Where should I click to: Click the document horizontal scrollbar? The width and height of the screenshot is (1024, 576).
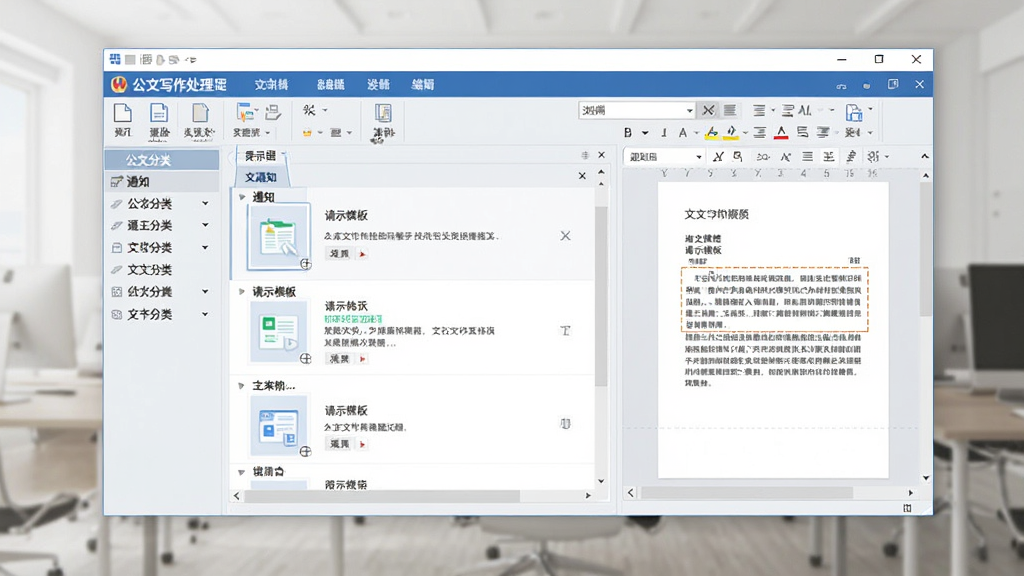(747, 492)
